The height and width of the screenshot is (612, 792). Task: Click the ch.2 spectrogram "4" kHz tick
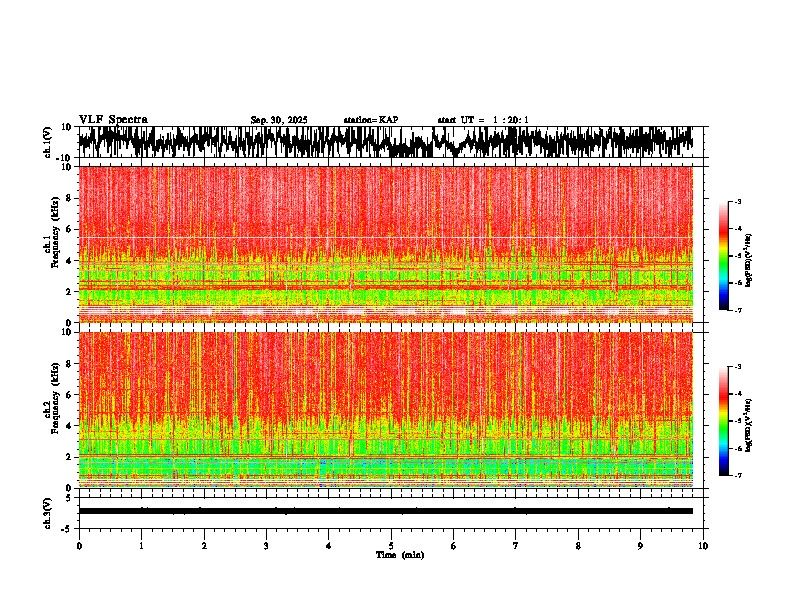click(69, 426)
